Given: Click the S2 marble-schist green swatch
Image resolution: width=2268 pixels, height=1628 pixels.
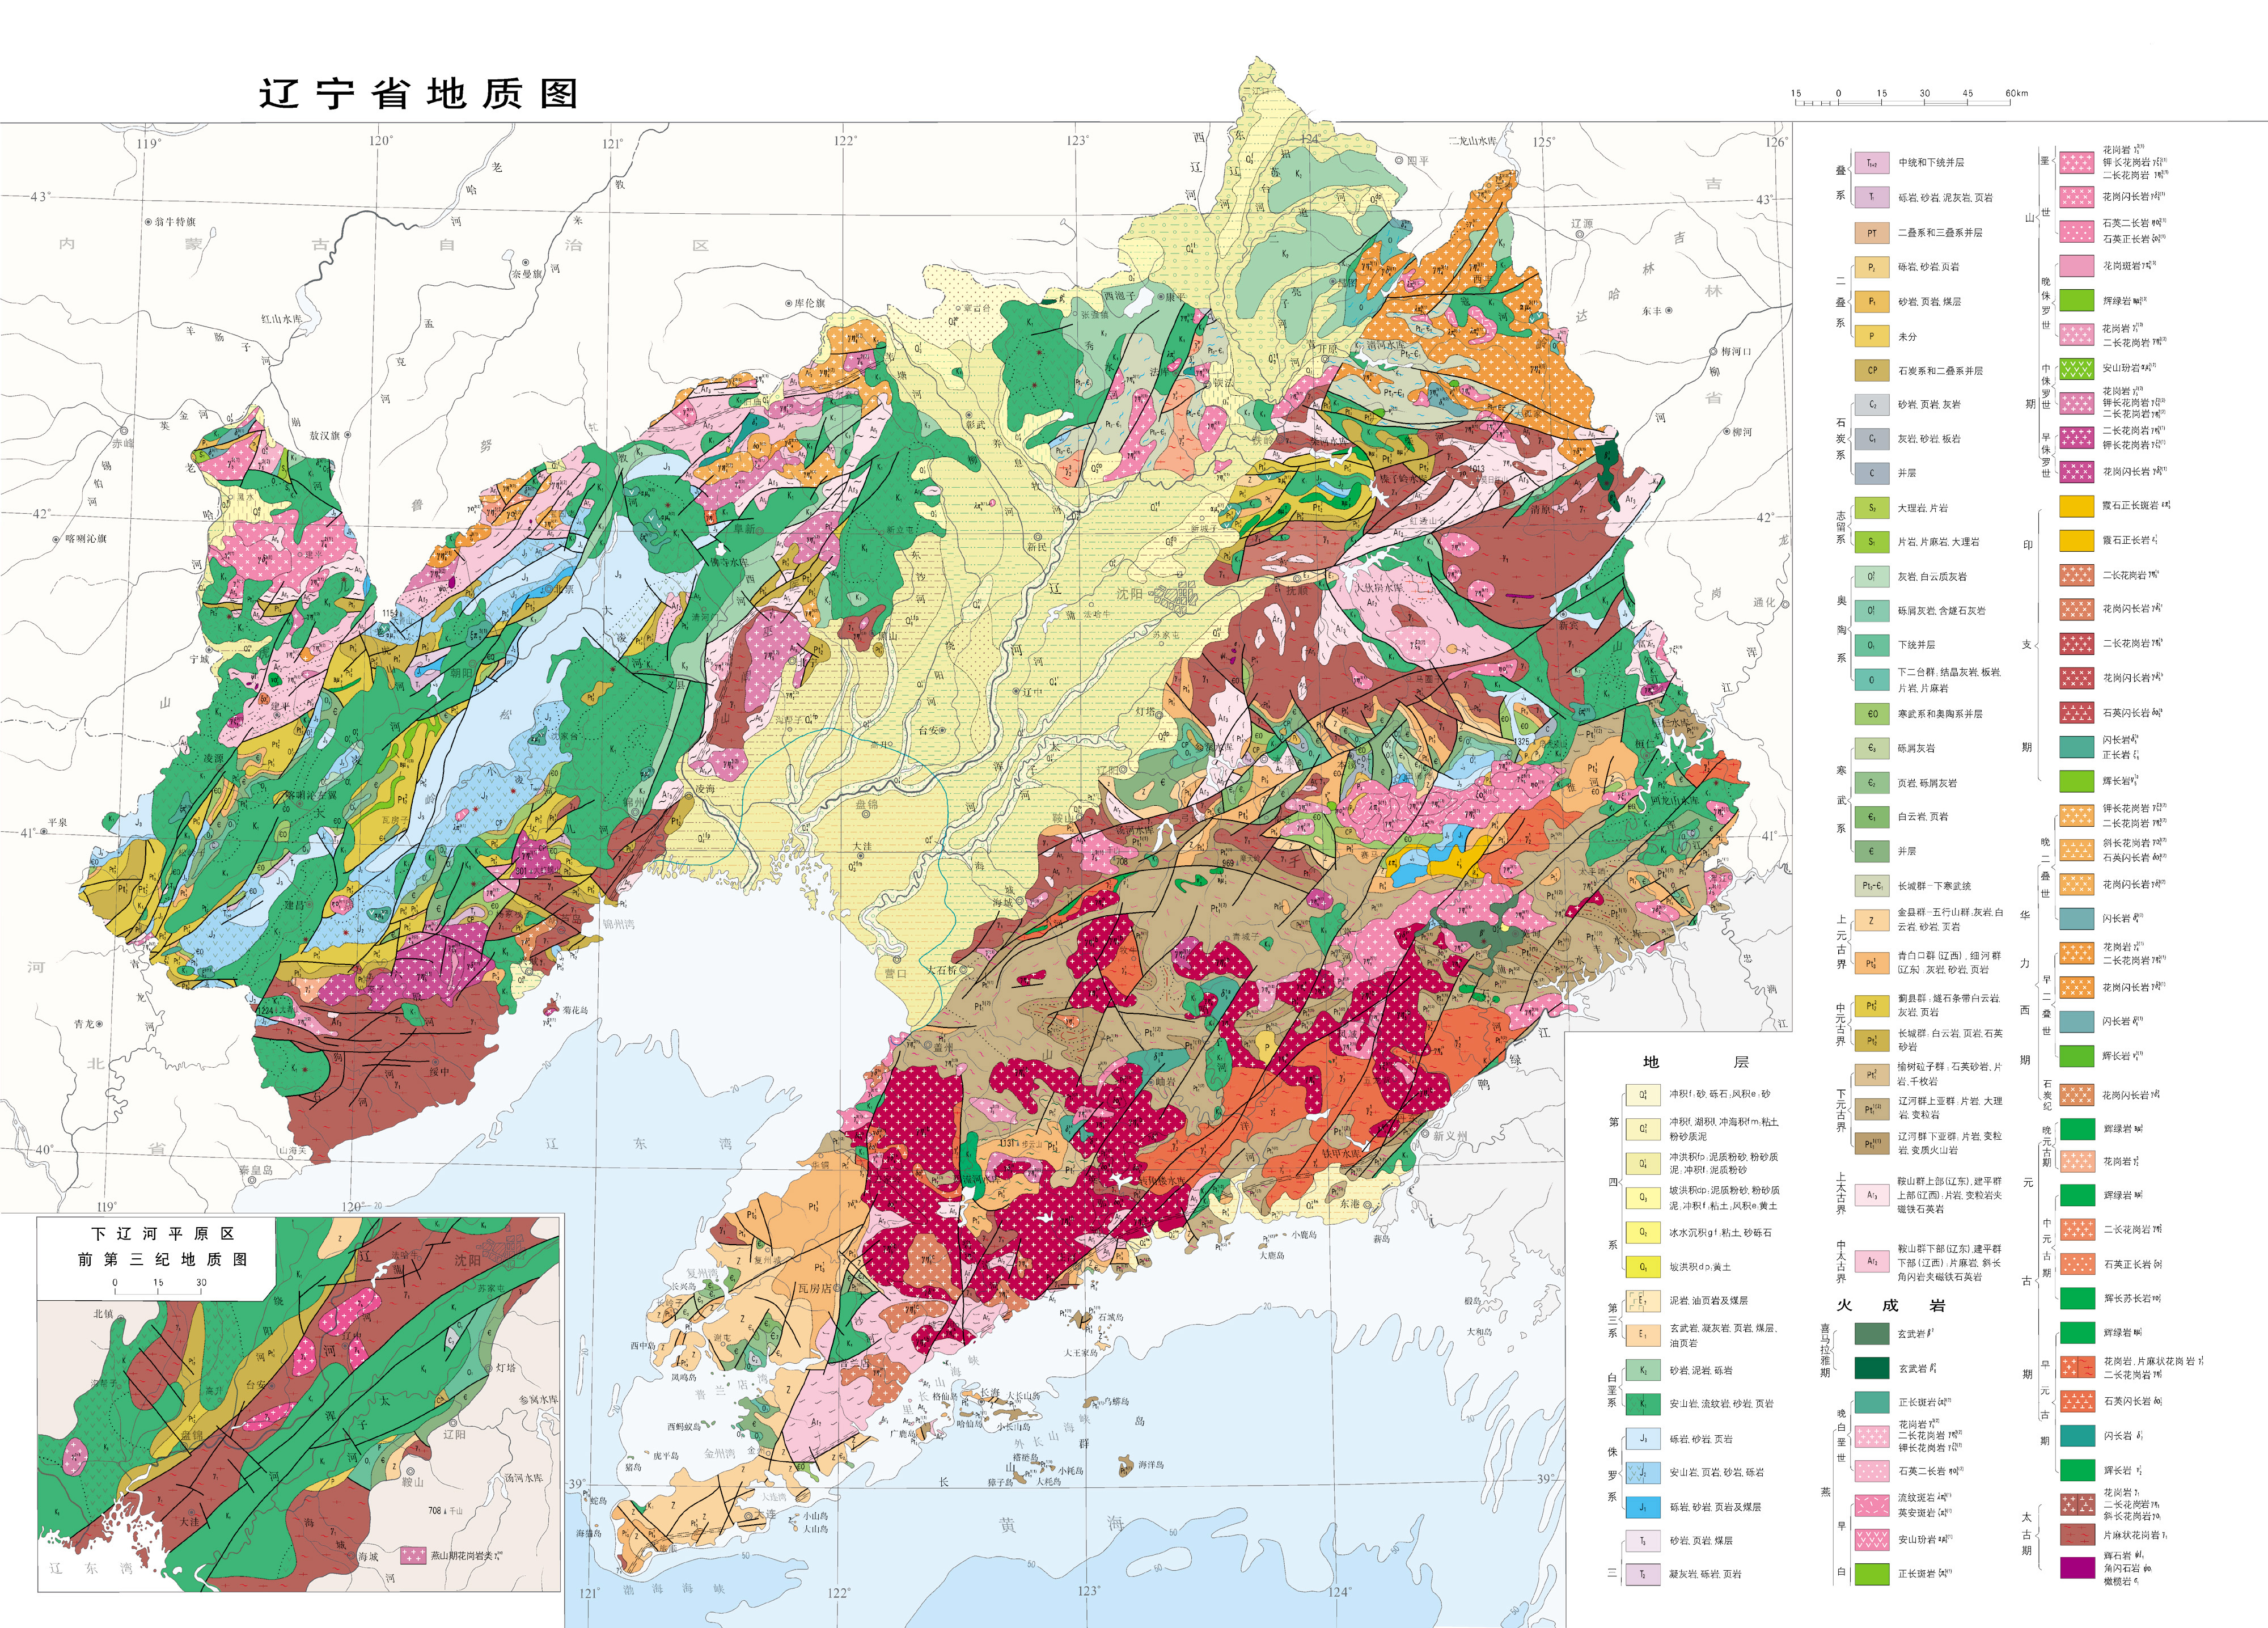Looking at the screenshot, I should coord(1871,507).
